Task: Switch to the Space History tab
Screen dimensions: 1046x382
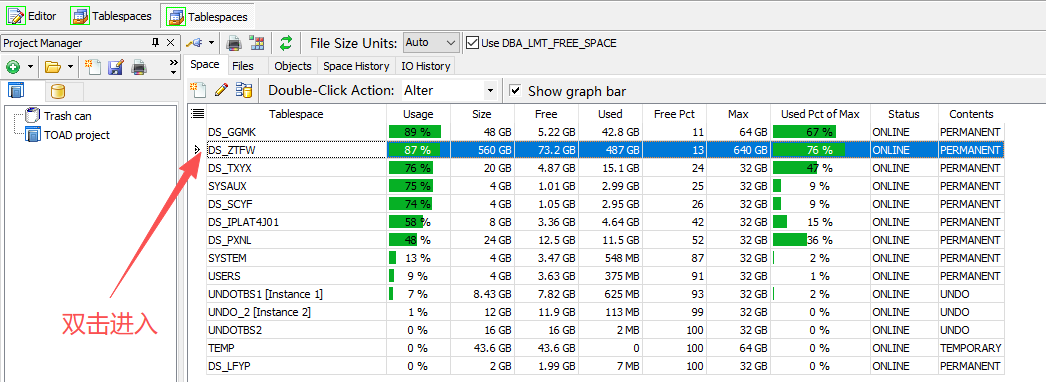Action: [356, 65]
